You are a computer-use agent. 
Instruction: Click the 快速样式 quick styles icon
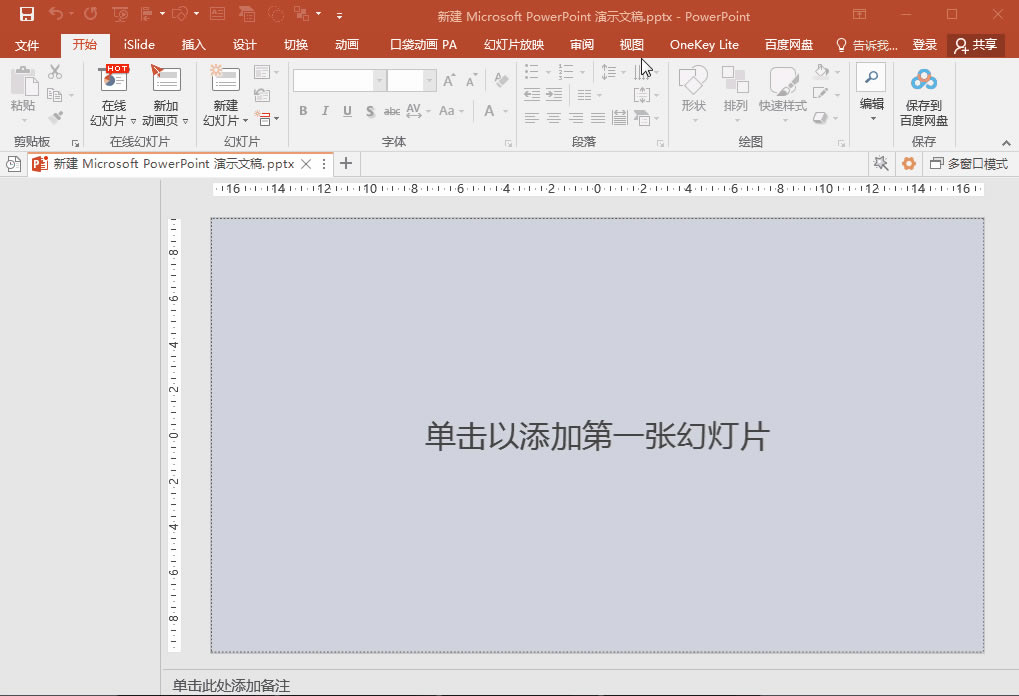(x=783, y=81)
